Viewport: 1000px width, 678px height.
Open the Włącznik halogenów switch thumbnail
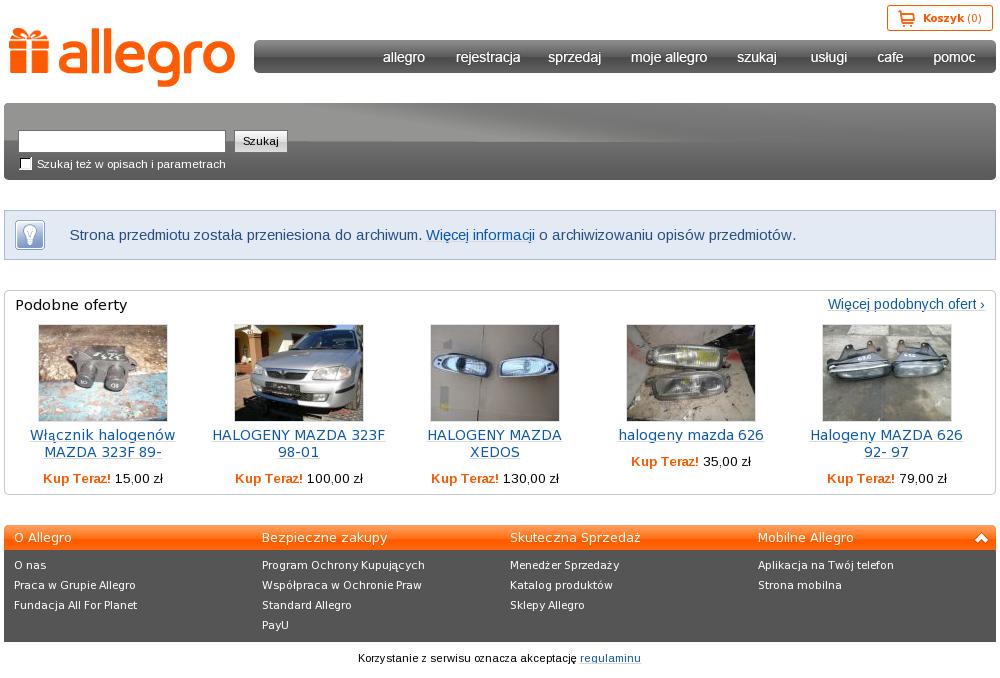point(103,372)
